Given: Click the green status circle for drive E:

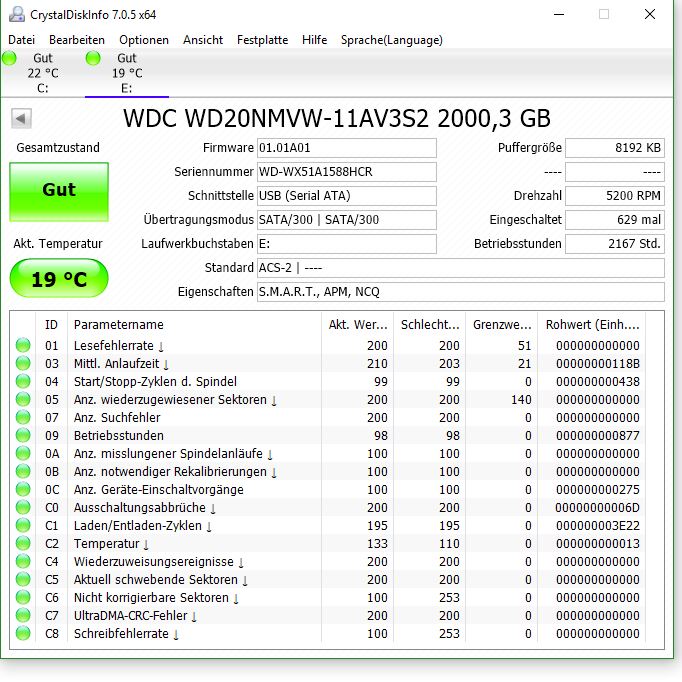Looking at the screenshot, I should click(x=93, y=58).
